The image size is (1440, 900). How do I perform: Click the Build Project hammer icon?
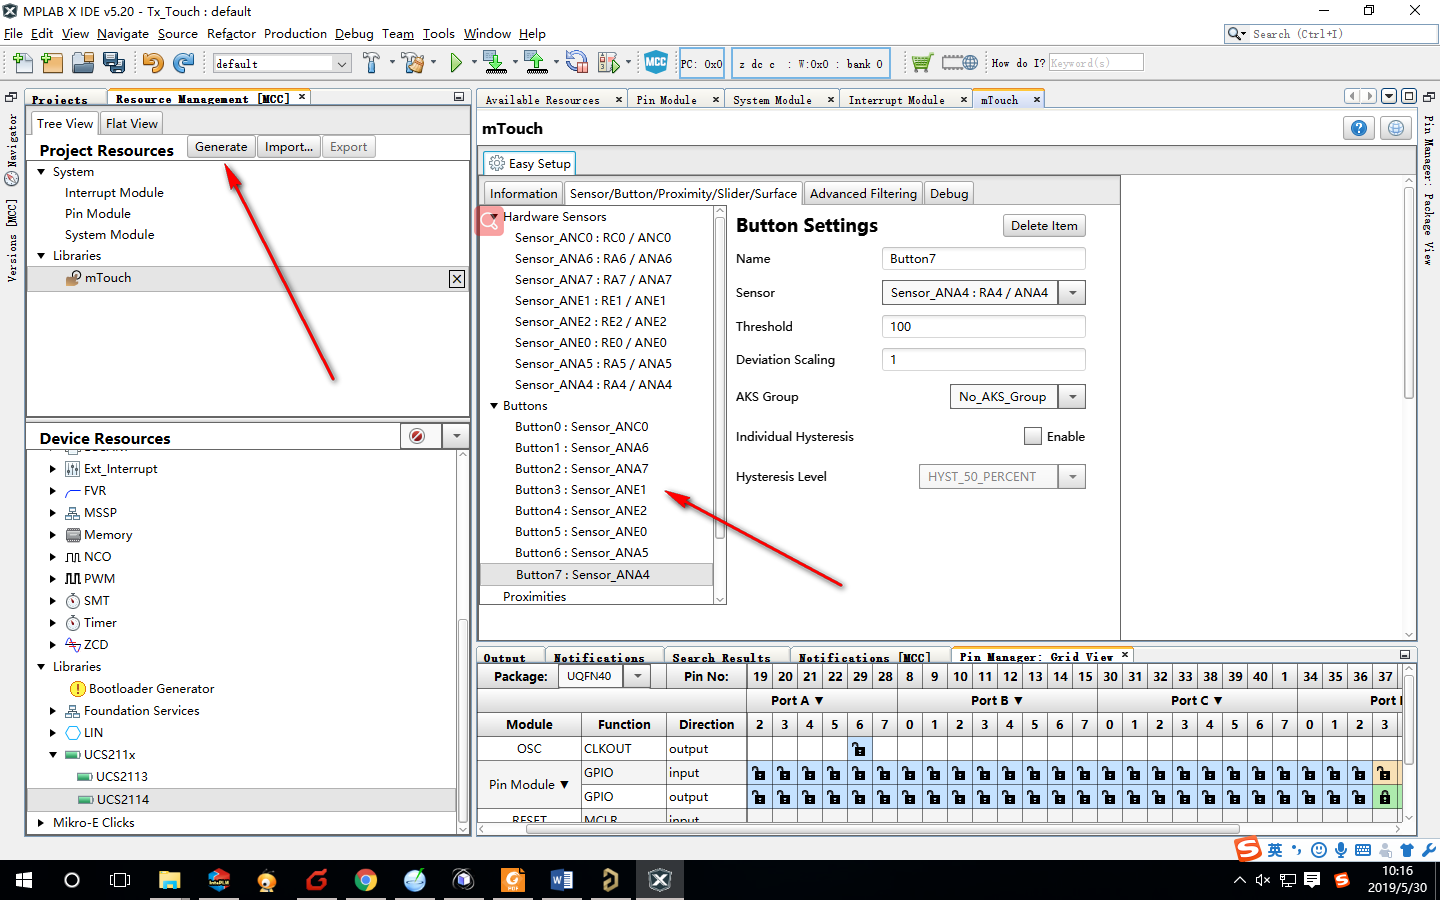pos(371,63)
